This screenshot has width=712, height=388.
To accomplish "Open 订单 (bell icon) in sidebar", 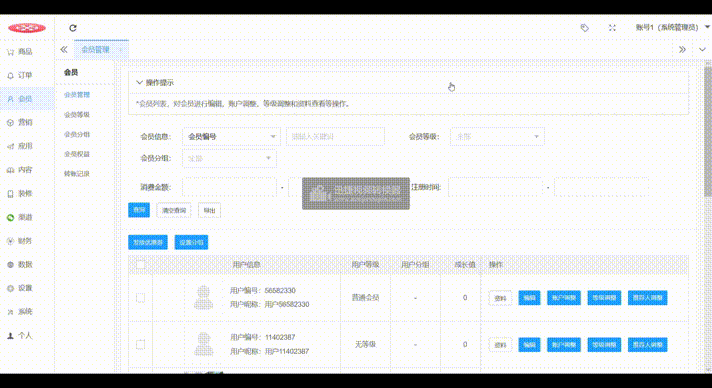I will [20, 75].
